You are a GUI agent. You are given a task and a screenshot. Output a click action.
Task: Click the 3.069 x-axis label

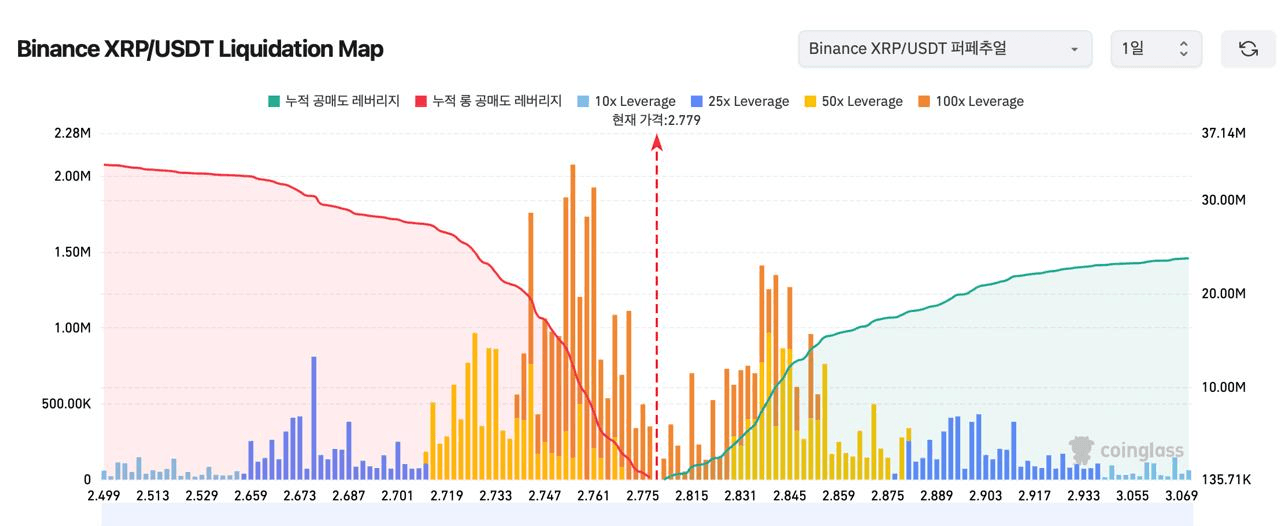1182,495
